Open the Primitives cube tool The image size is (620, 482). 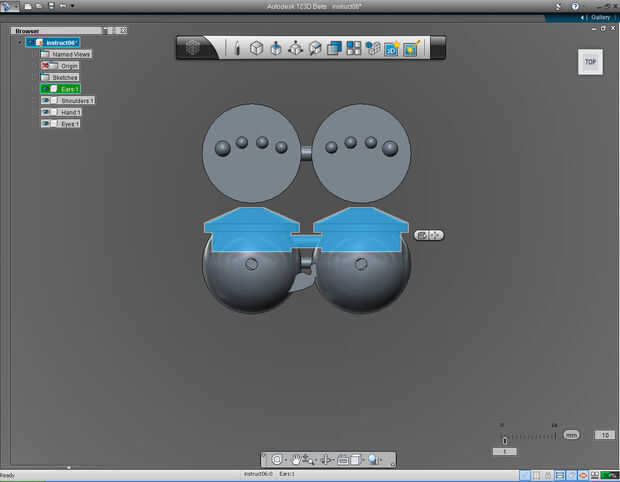tap(257, 48)
